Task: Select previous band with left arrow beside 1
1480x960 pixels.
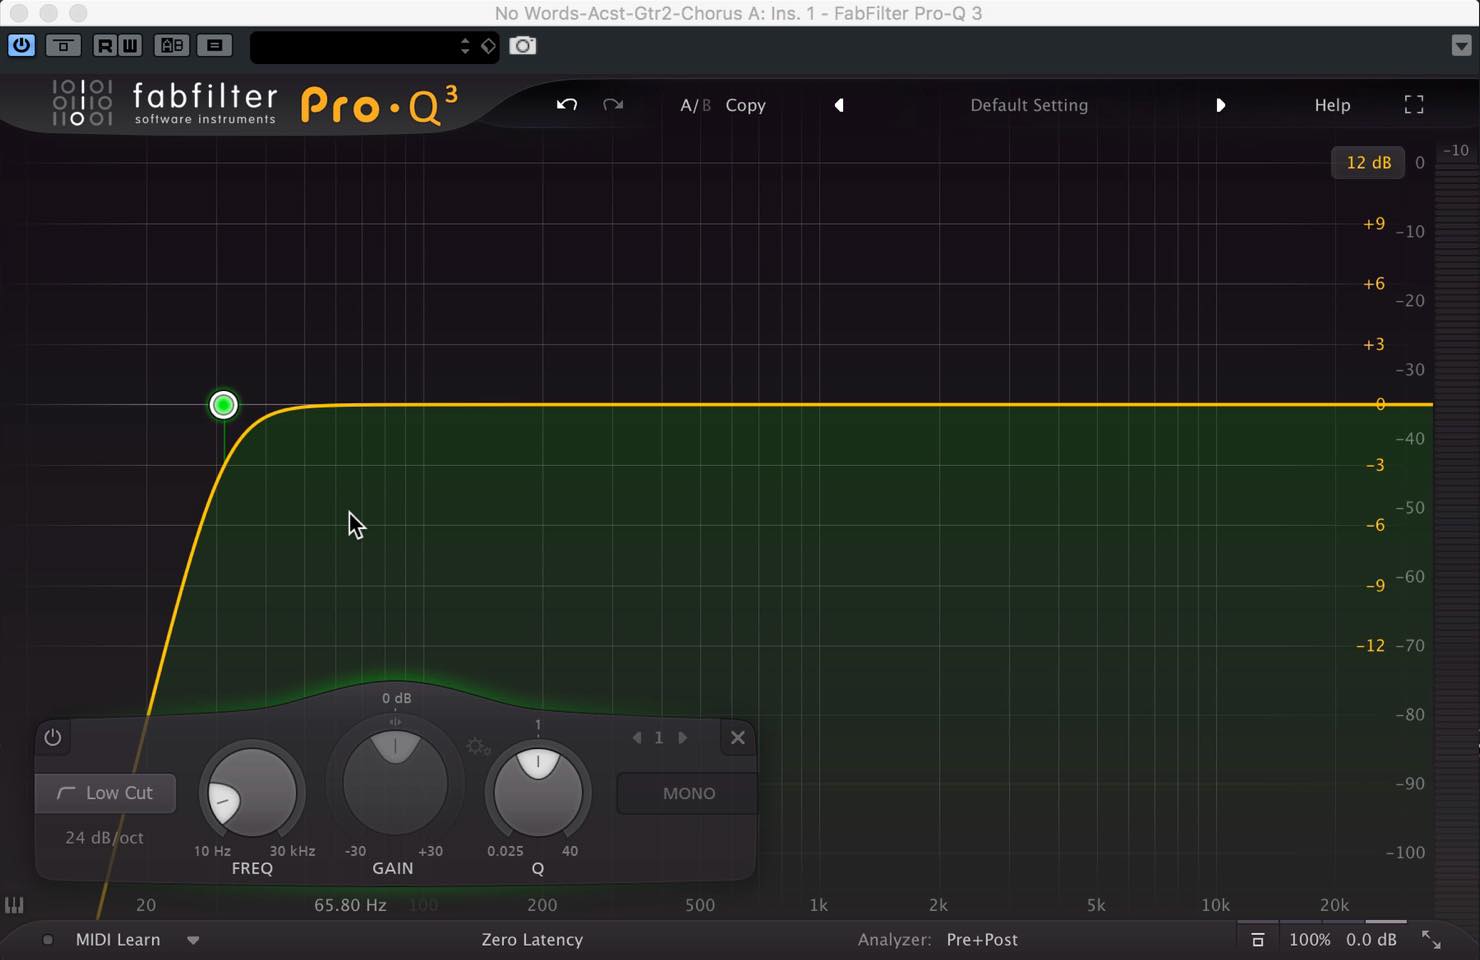Action: coord(637,738)
